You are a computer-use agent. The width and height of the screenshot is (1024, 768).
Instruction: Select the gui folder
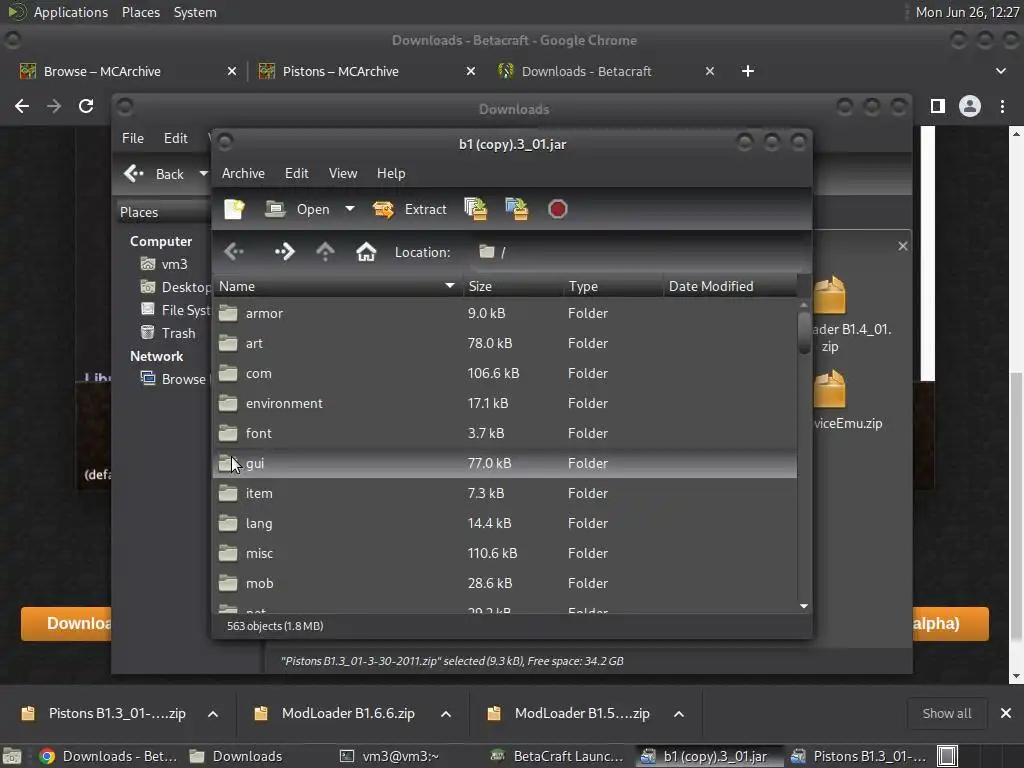(505, 463)
